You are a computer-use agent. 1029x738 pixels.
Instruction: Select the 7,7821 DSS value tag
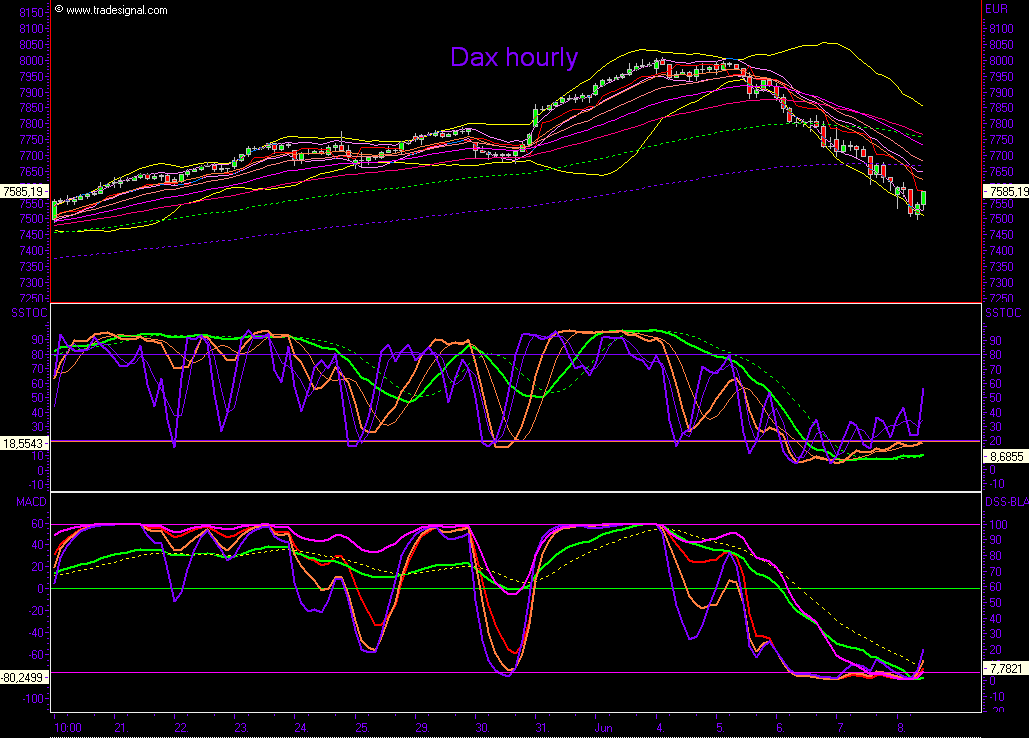point(1004,667)
